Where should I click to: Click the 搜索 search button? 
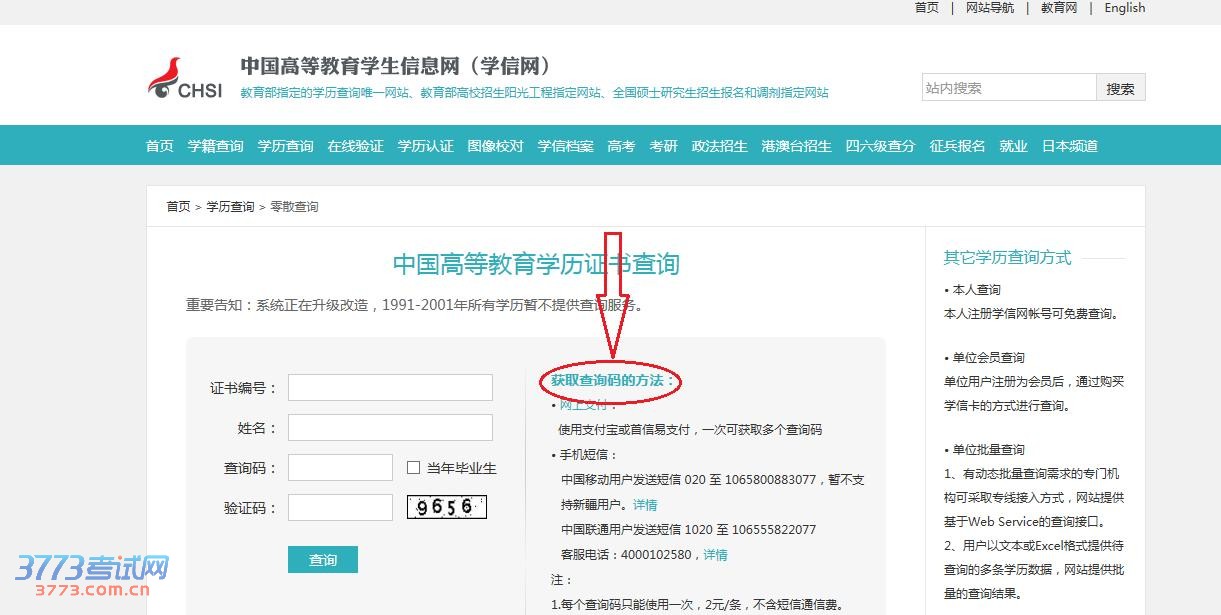1120,88
